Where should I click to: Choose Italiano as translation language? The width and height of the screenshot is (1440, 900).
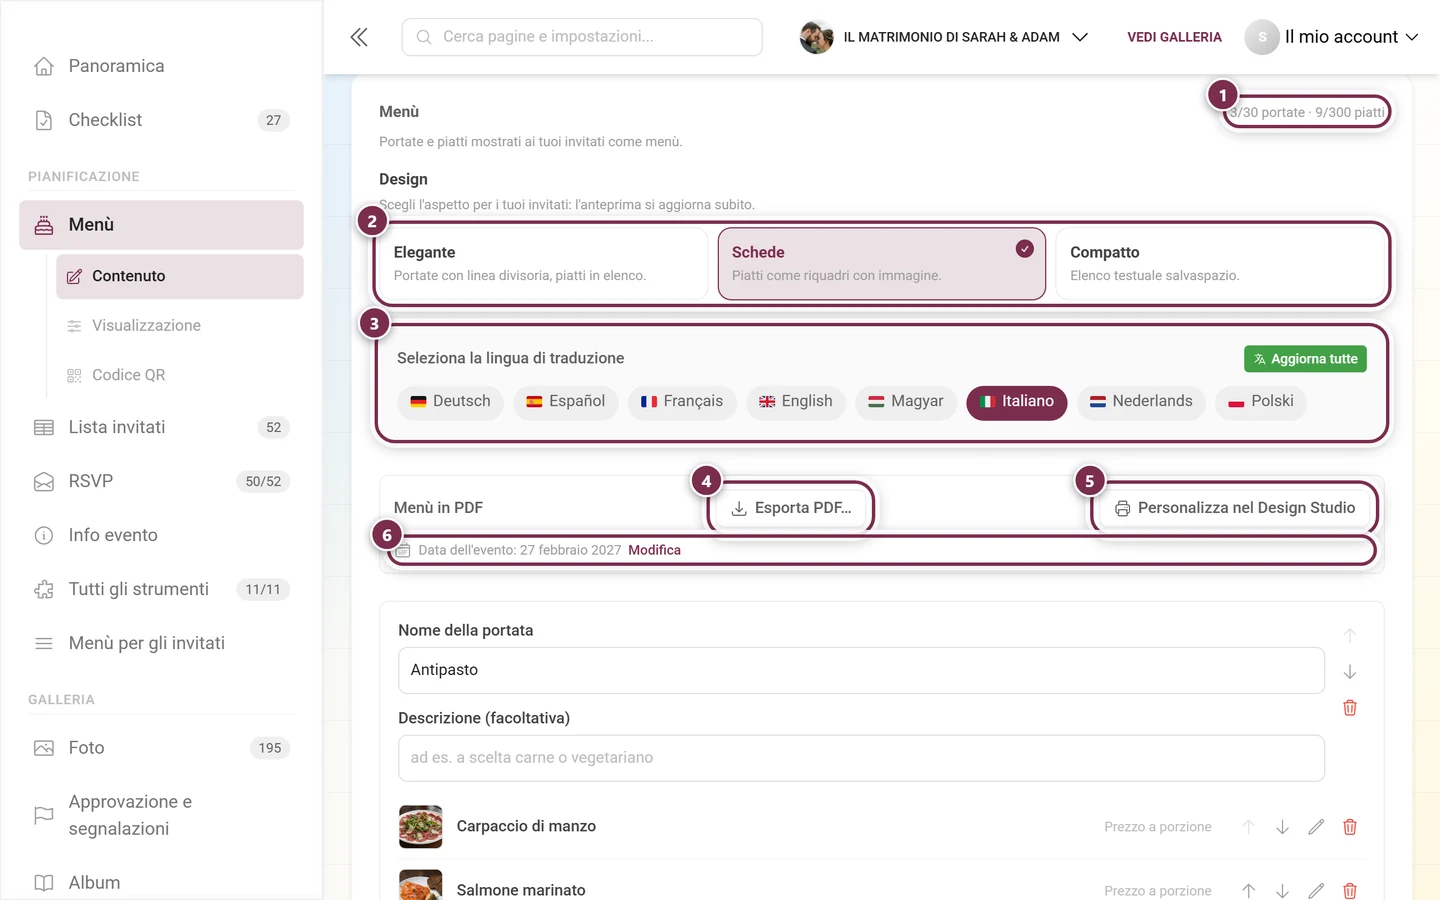[1017, 402]
